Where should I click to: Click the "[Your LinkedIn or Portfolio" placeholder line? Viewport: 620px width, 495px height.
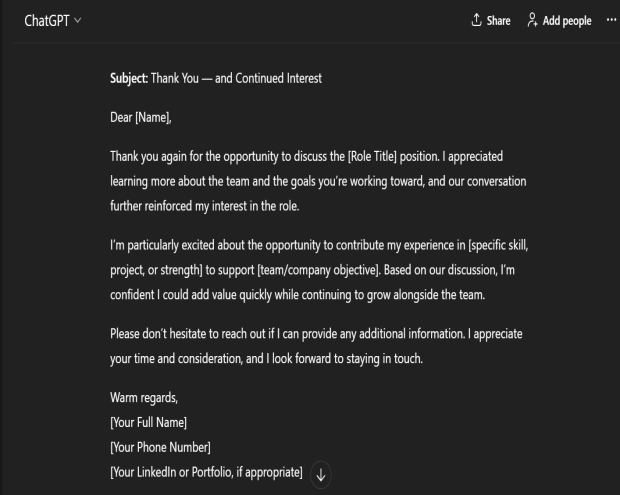205,470
